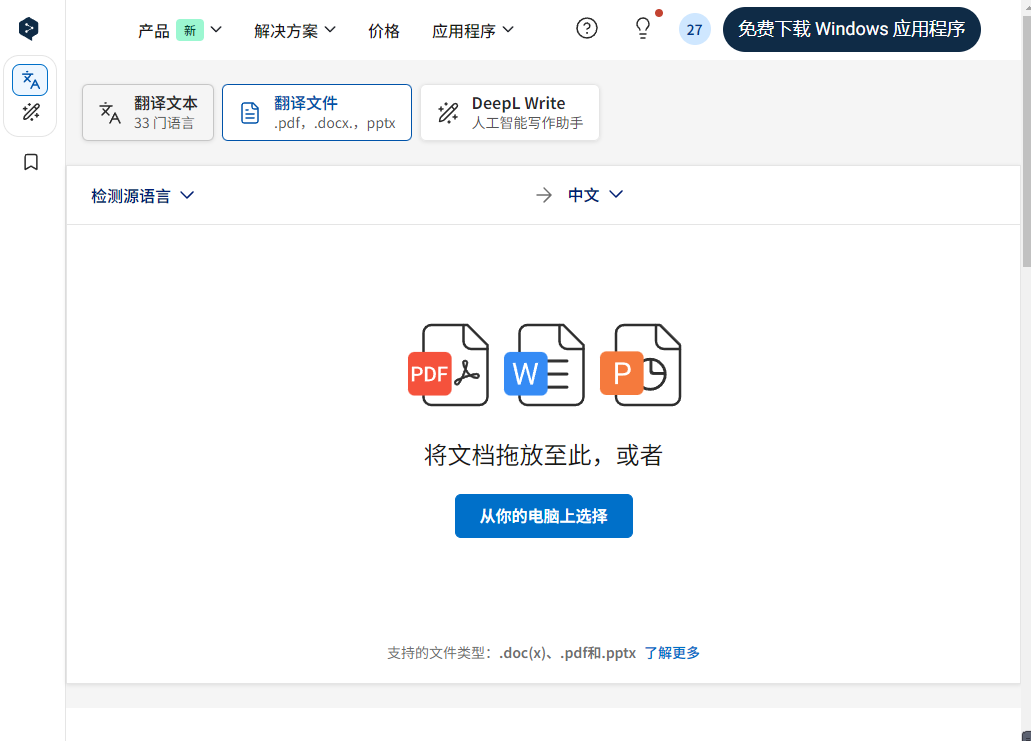The width and height of the screenshot is (1031, 741).
Task: Expand the 应用程序 menu
Action: pyautogui.click(x=473, y=30)
